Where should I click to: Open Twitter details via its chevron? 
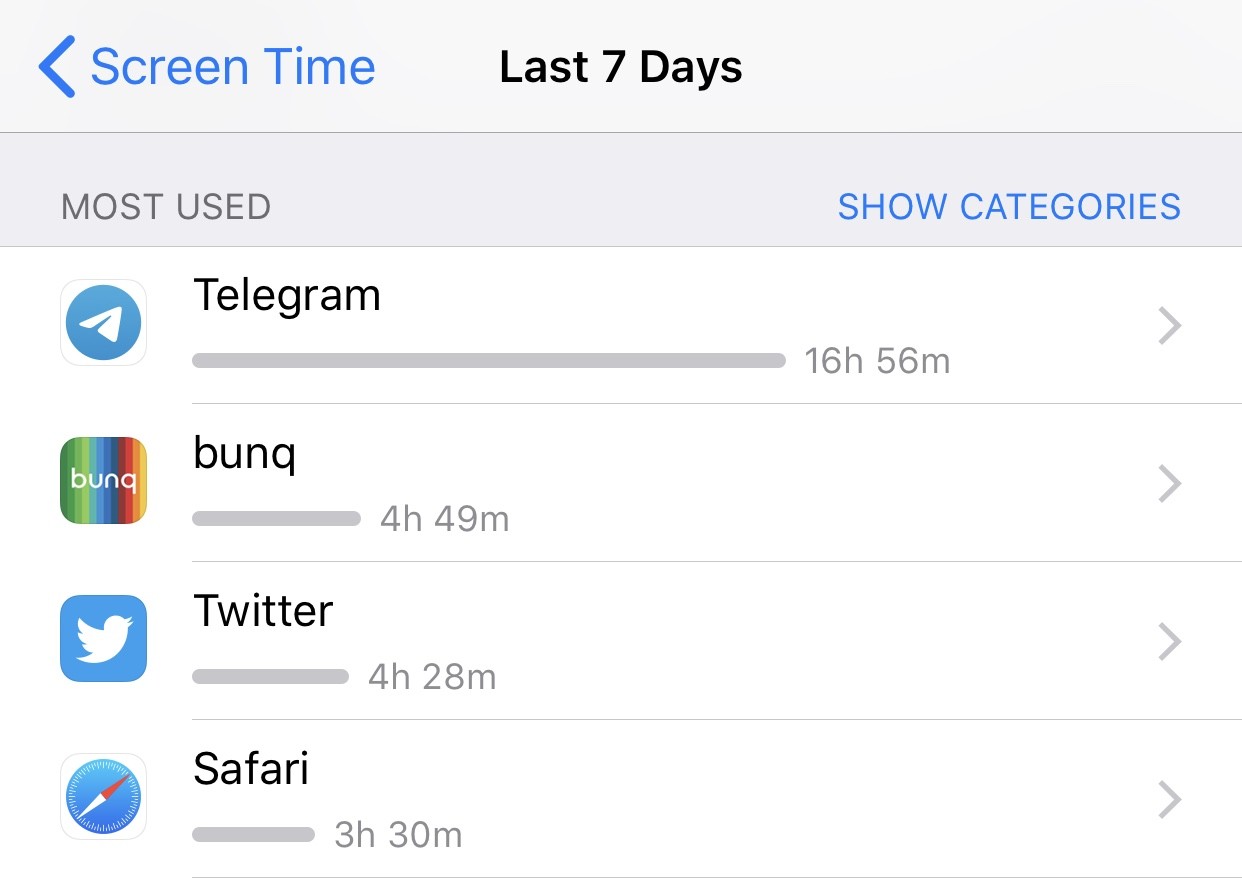1170,641
